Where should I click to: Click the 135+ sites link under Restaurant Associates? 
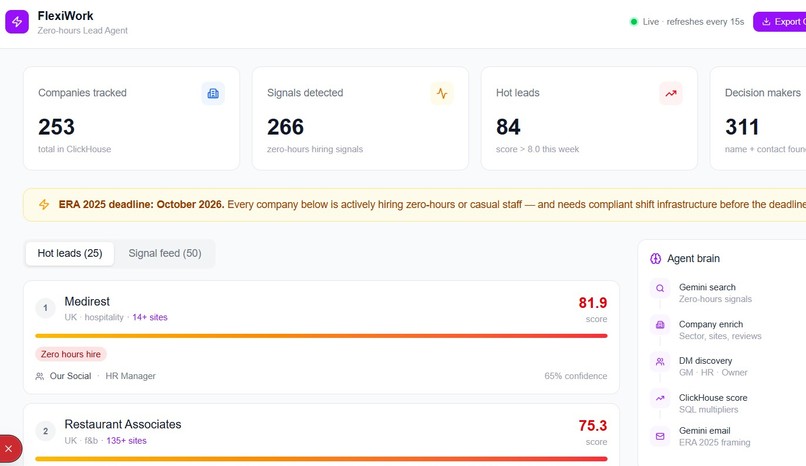tap(126, 441)
